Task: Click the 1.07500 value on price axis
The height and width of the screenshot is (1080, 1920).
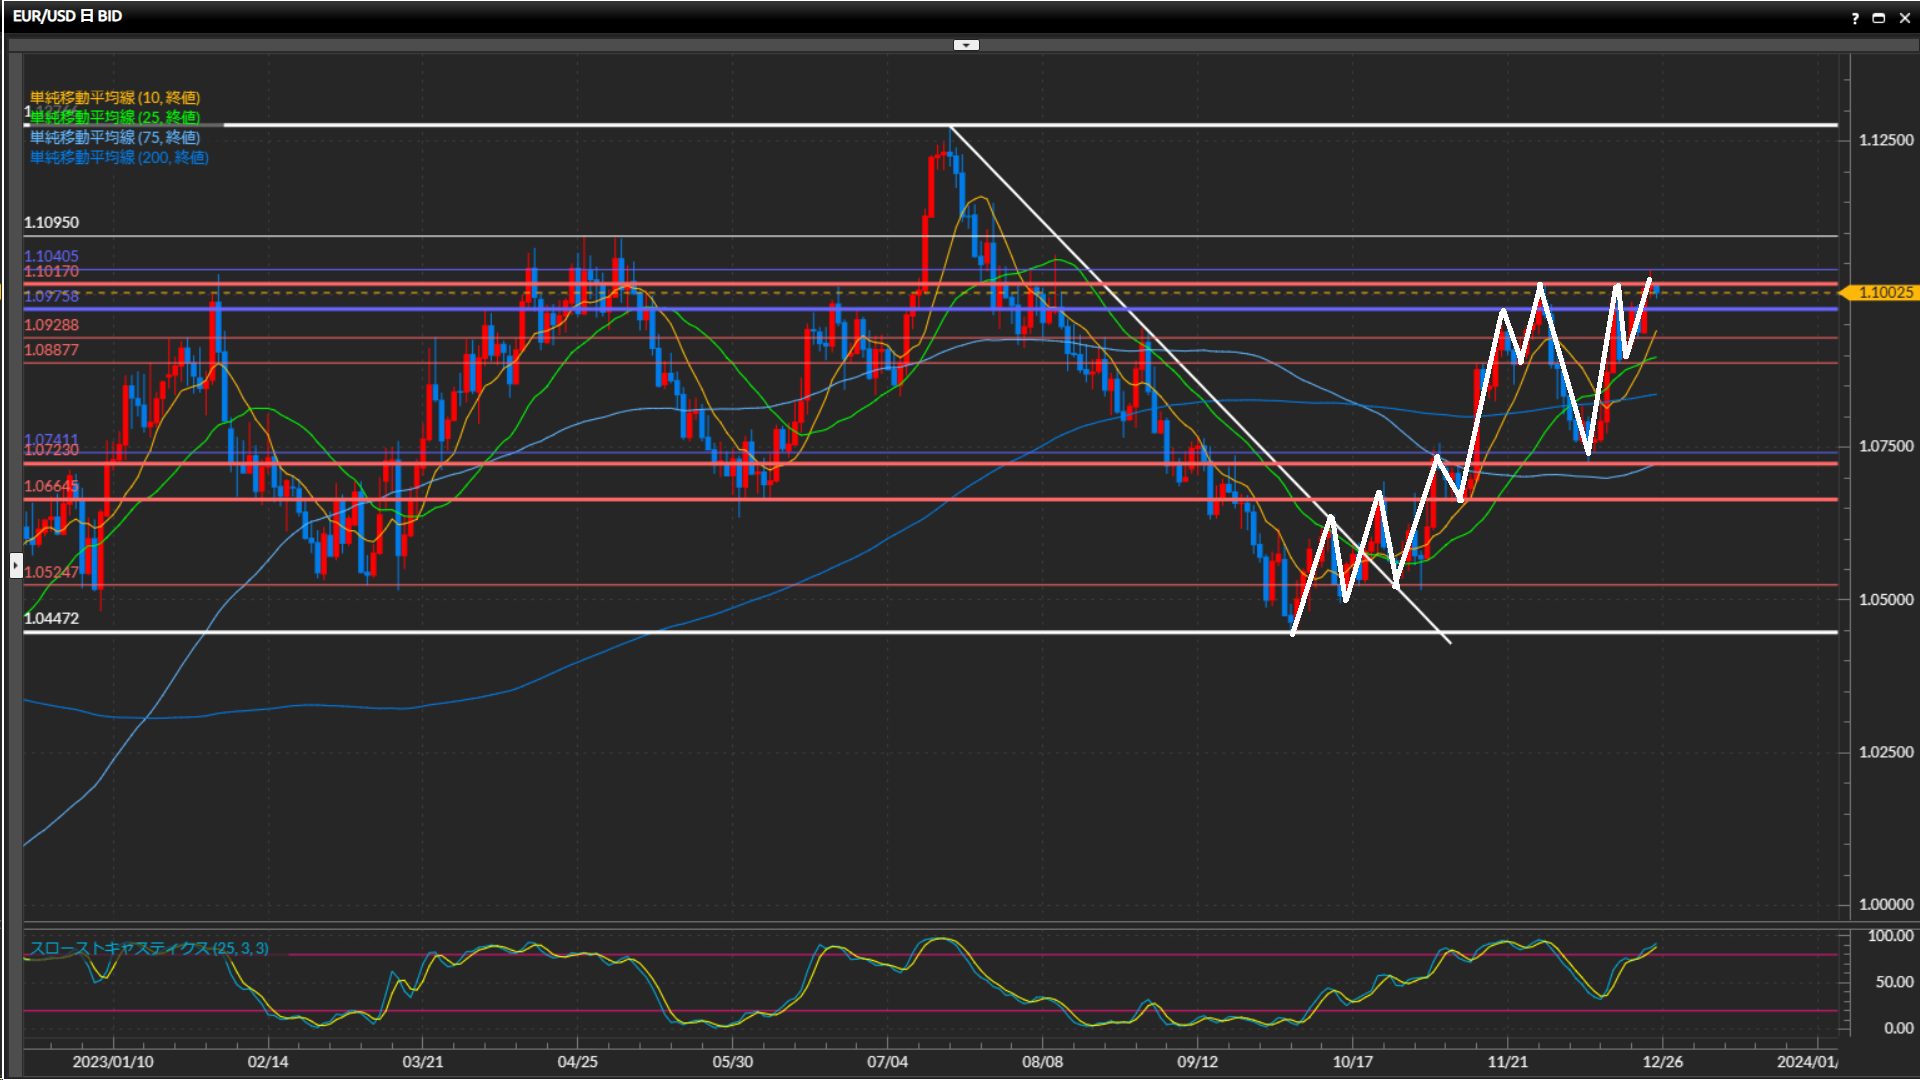Action: 1886,446
